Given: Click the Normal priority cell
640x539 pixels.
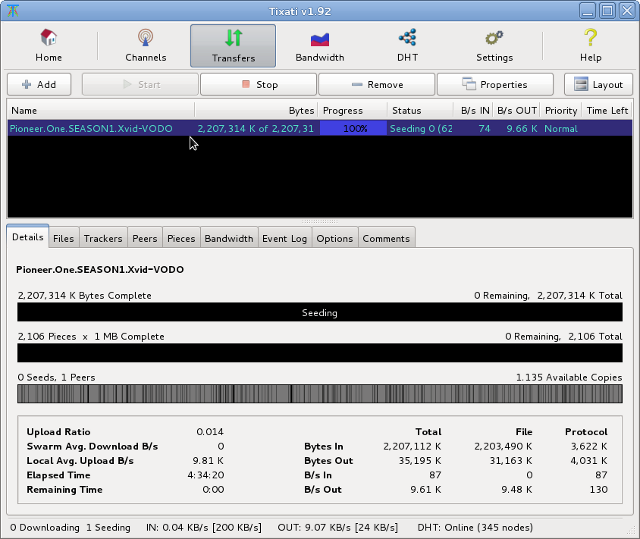Looking at the screenshot, I should coord(561,129).
